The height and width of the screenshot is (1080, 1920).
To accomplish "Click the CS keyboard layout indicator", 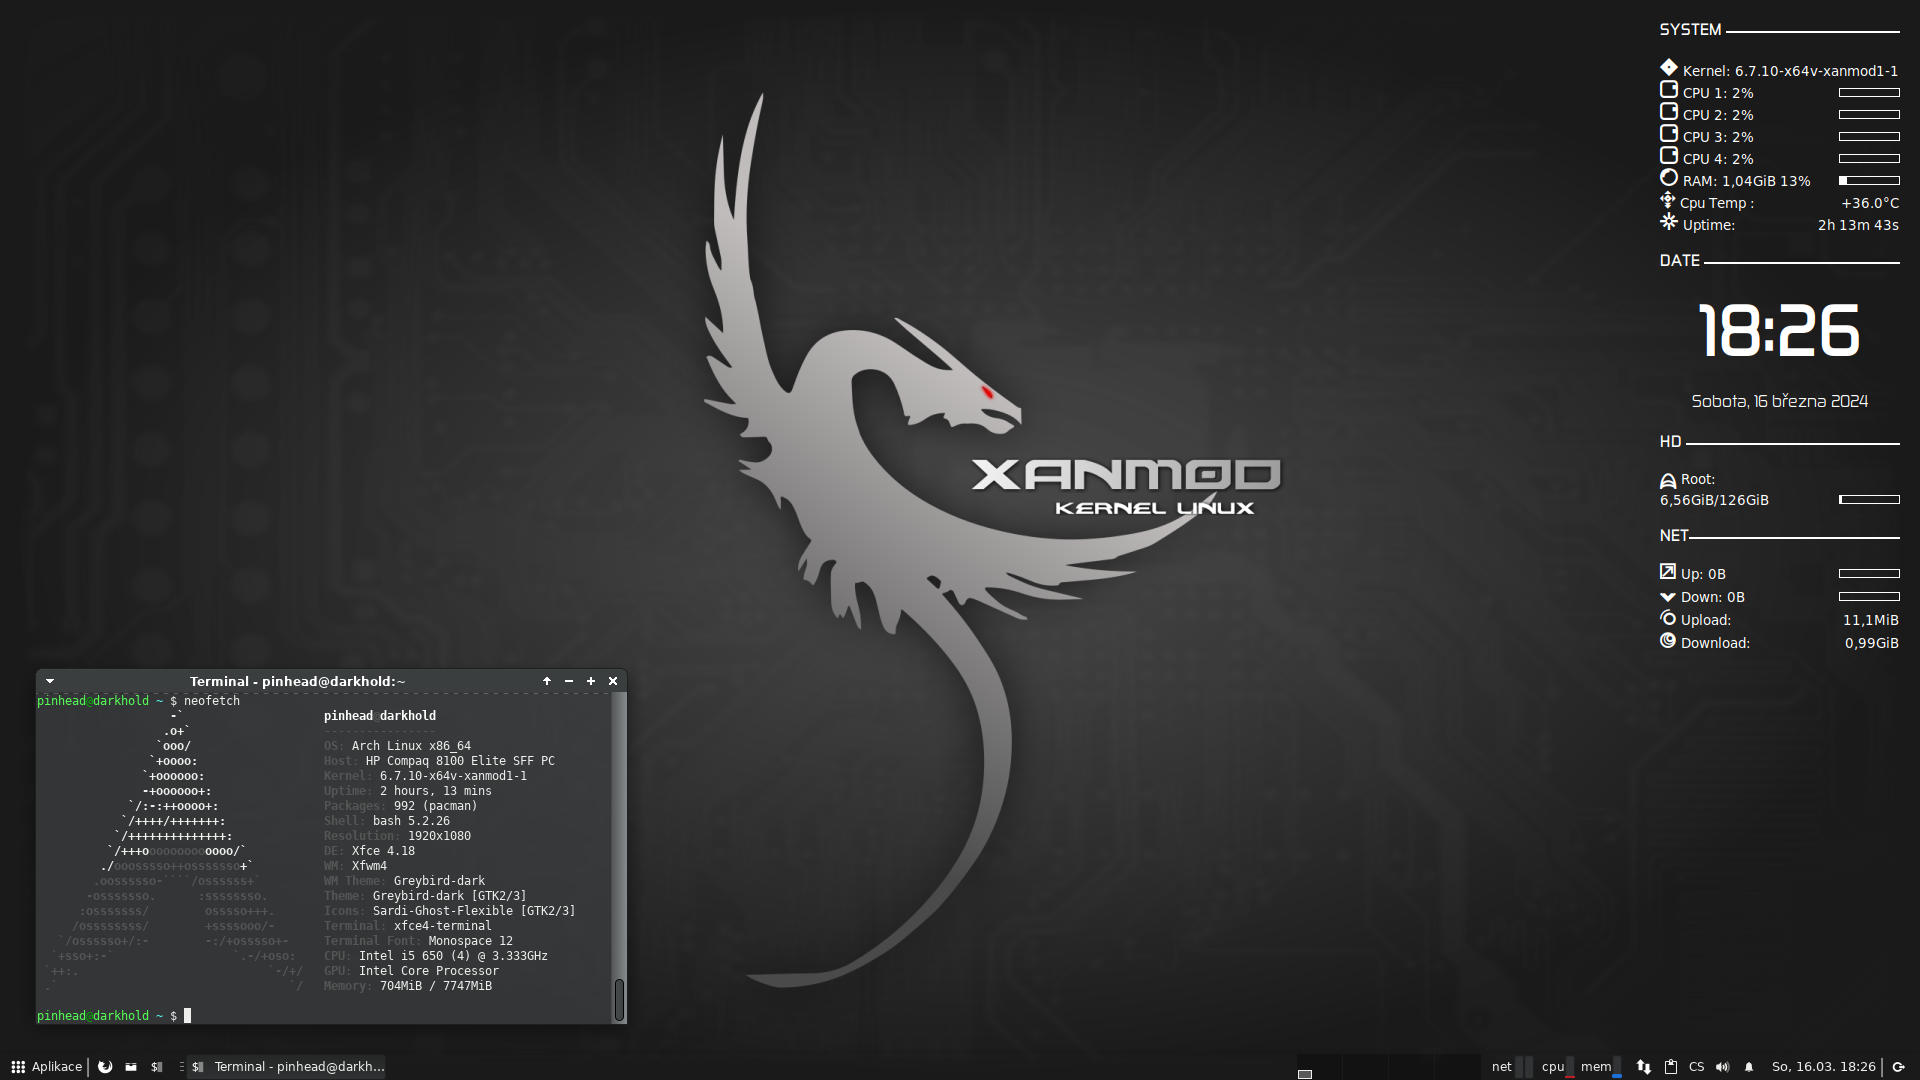I will 1697,1067.
